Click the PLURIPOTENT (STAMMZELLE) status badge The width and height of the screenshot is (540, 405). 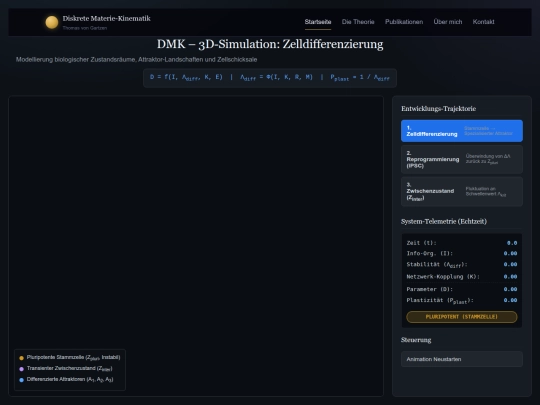click(x=461, y=317)
